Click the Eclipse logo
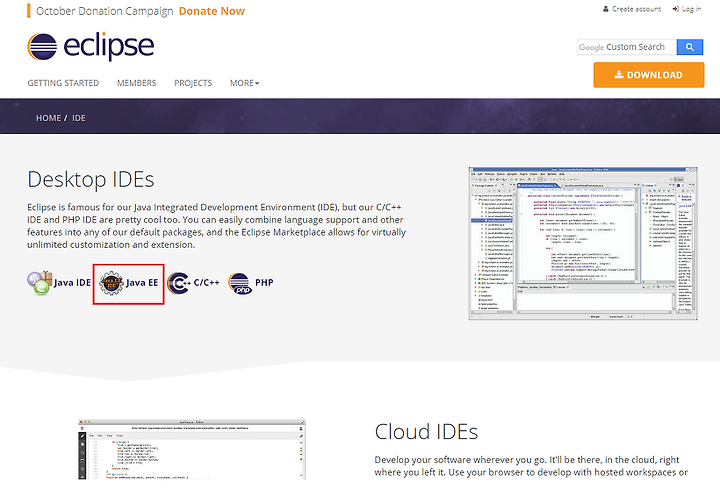Image resolution: width=720 pixels, height=489 pixels. pyautogui.click(x=90, y=46)
